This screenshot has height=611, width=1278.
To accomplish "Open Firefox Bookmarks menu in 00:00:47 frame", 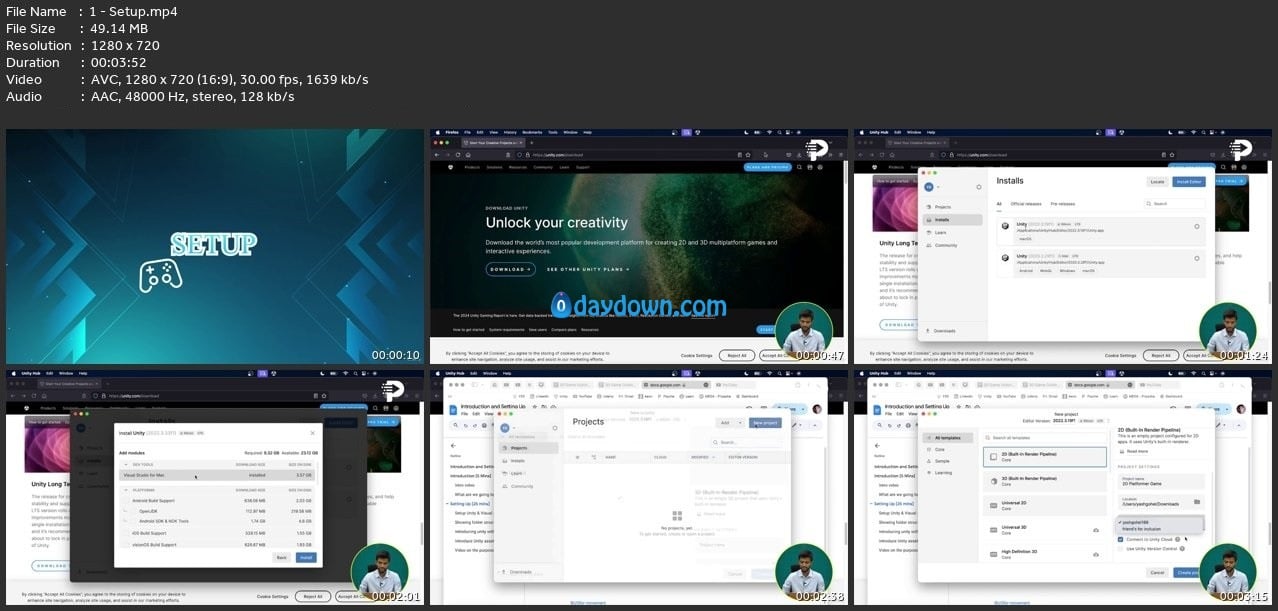I will tap(531, 132).
